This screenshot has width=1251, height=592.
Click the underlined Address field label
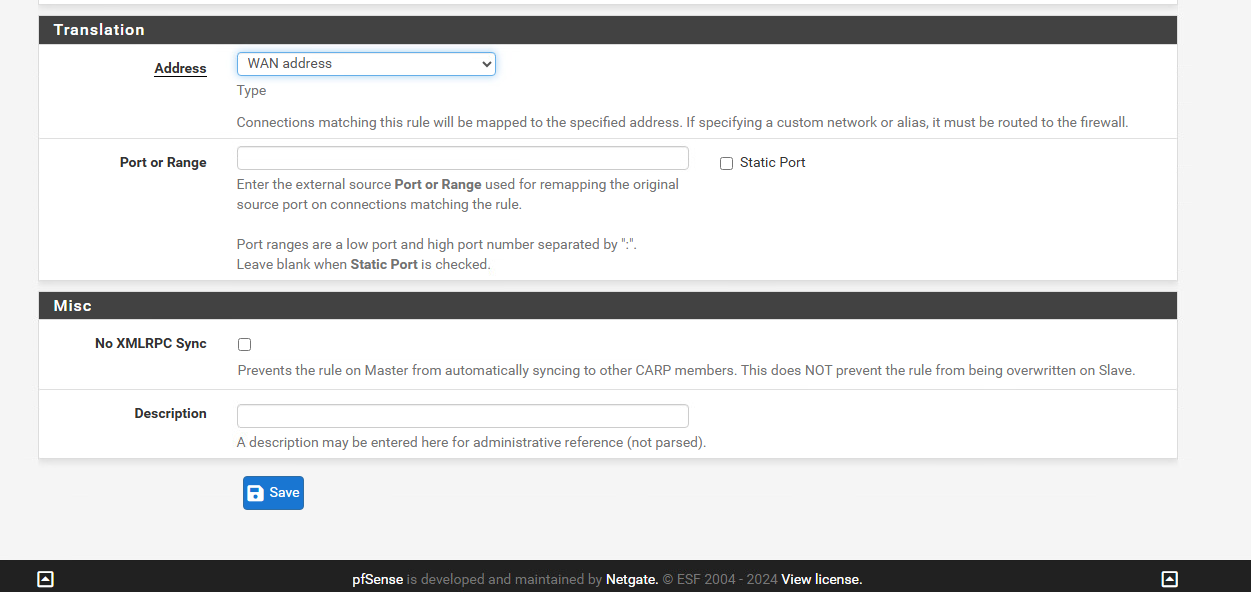pyautogui.click(x=180, y=69)
